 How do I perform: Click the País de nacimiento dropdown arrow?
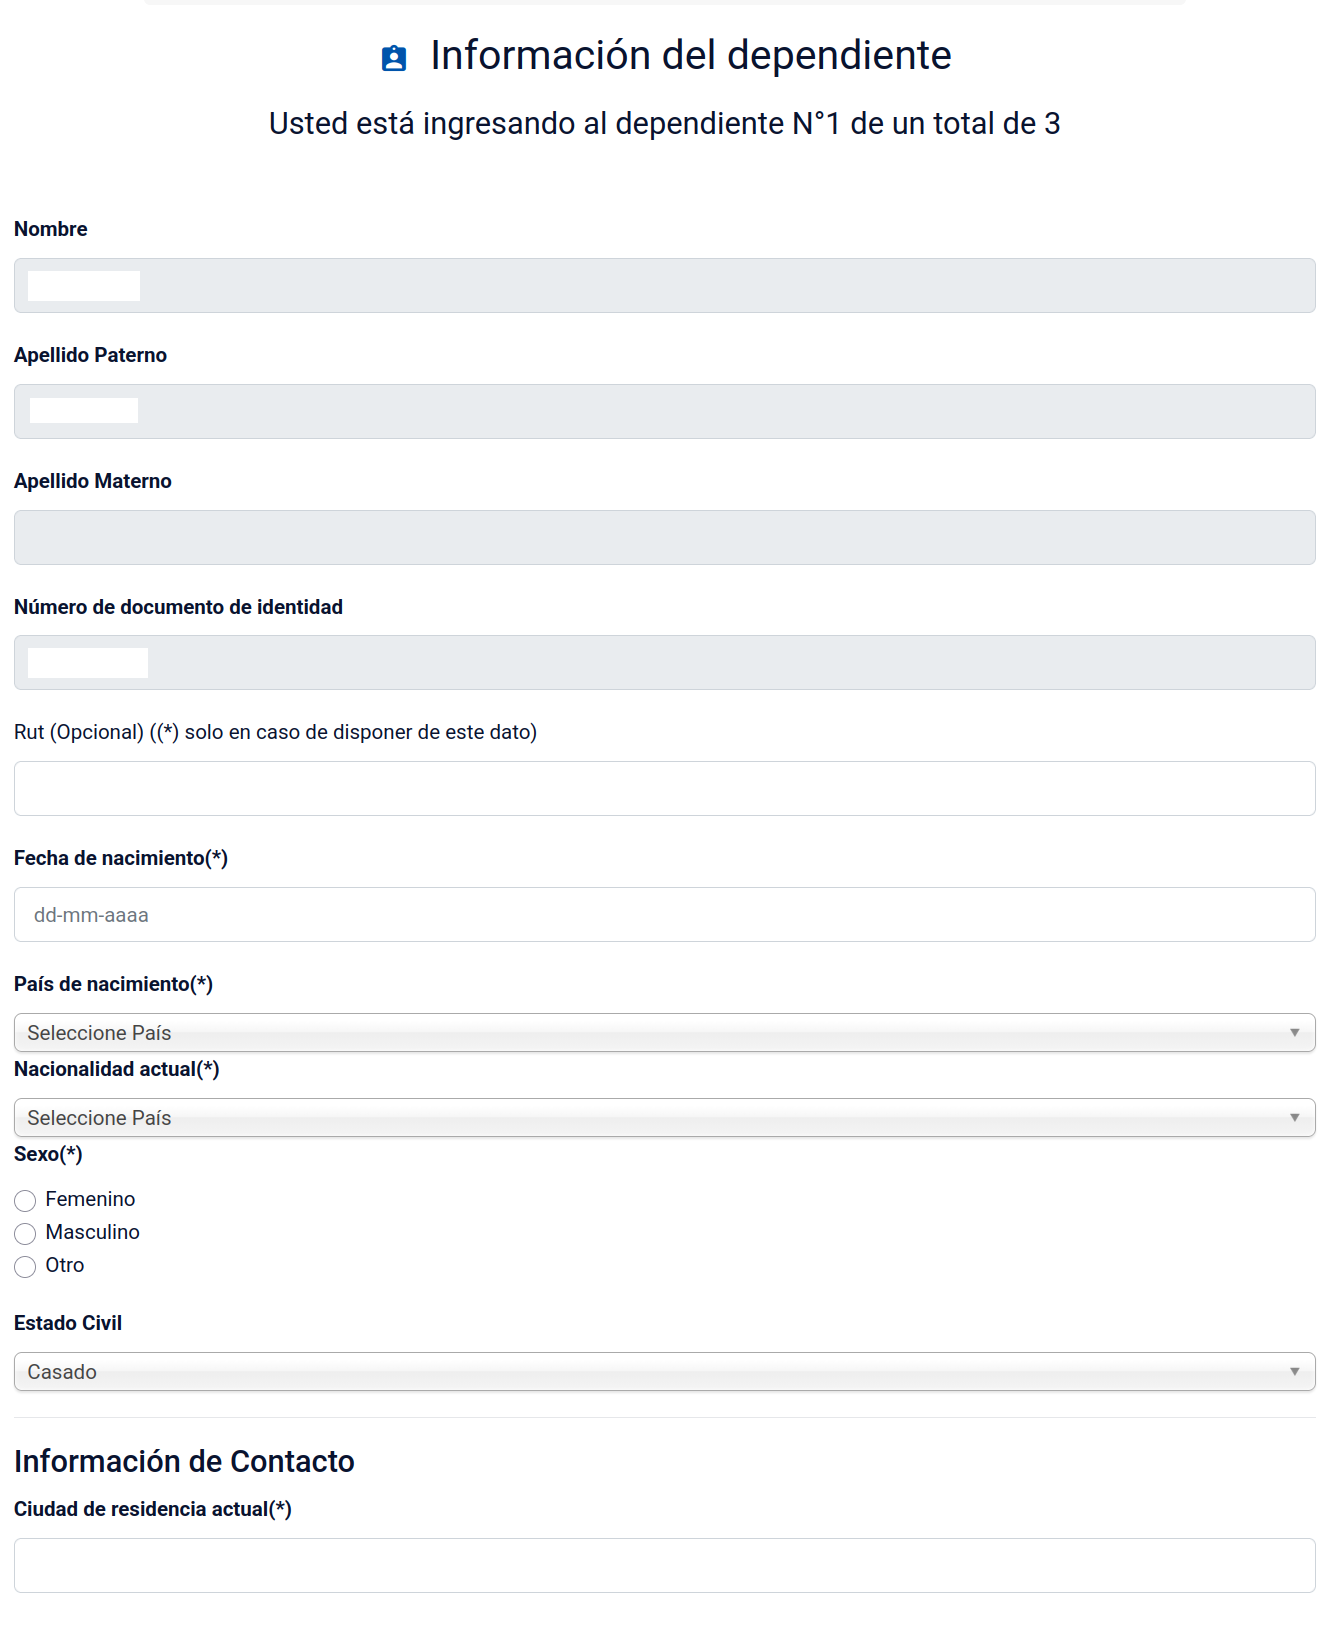tap(1294, 1033)
